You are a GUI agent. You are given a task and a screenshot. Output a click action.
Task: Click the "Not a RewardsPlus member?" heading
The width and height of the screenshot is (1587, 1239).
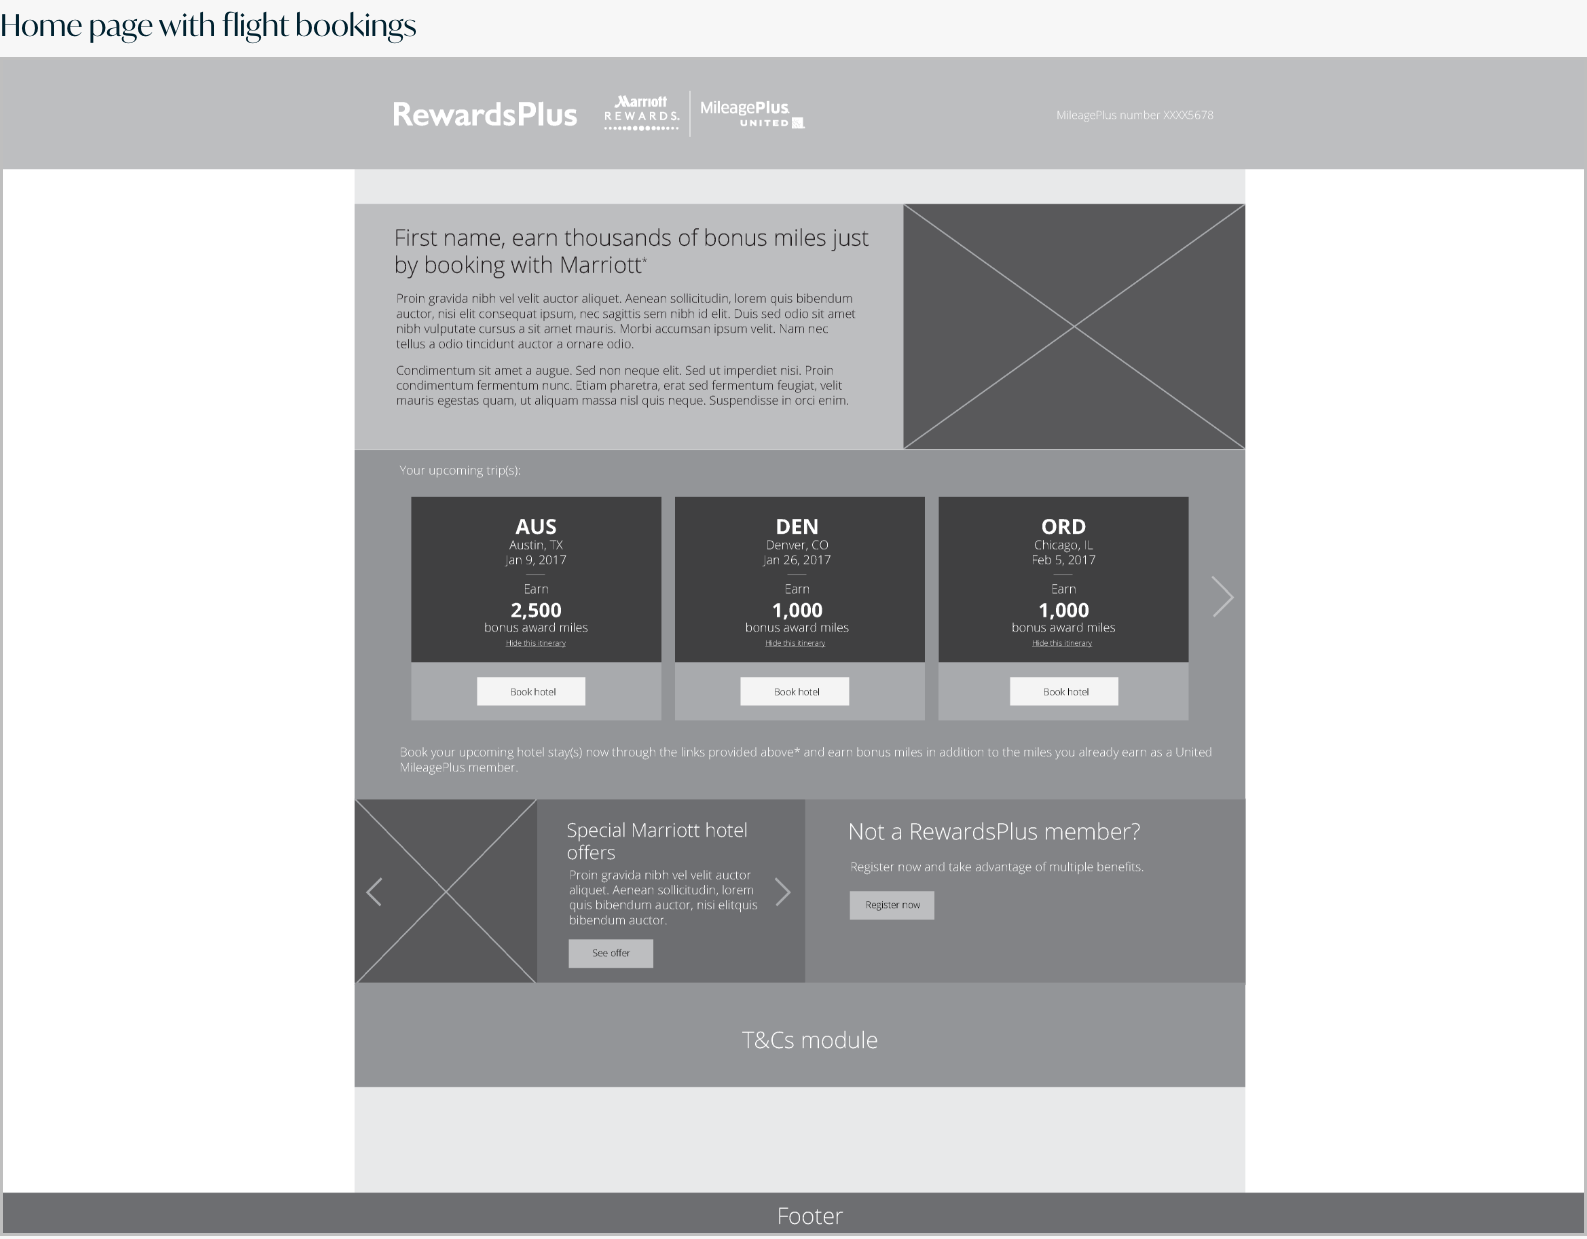point(994,832)
